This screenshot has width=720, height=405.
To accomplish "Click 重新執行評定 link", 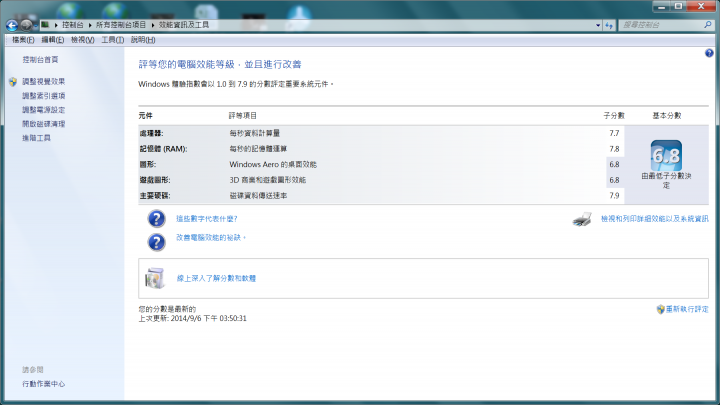I will click(687, 309).
